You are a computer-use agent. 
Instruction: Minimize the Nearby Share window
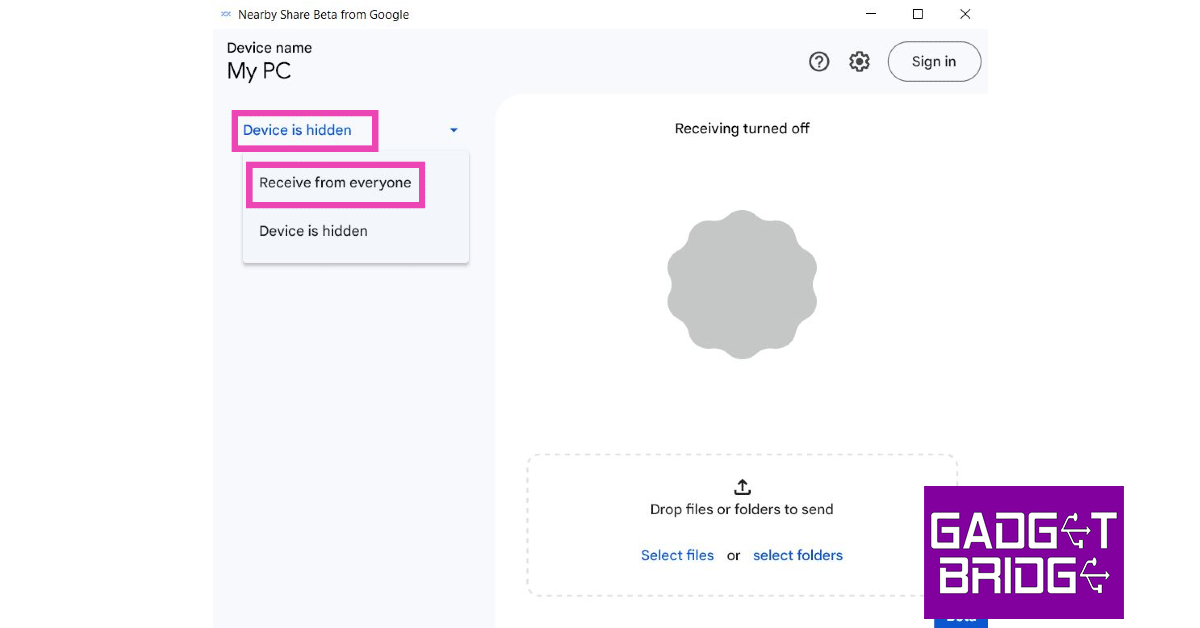pos(871,14)
